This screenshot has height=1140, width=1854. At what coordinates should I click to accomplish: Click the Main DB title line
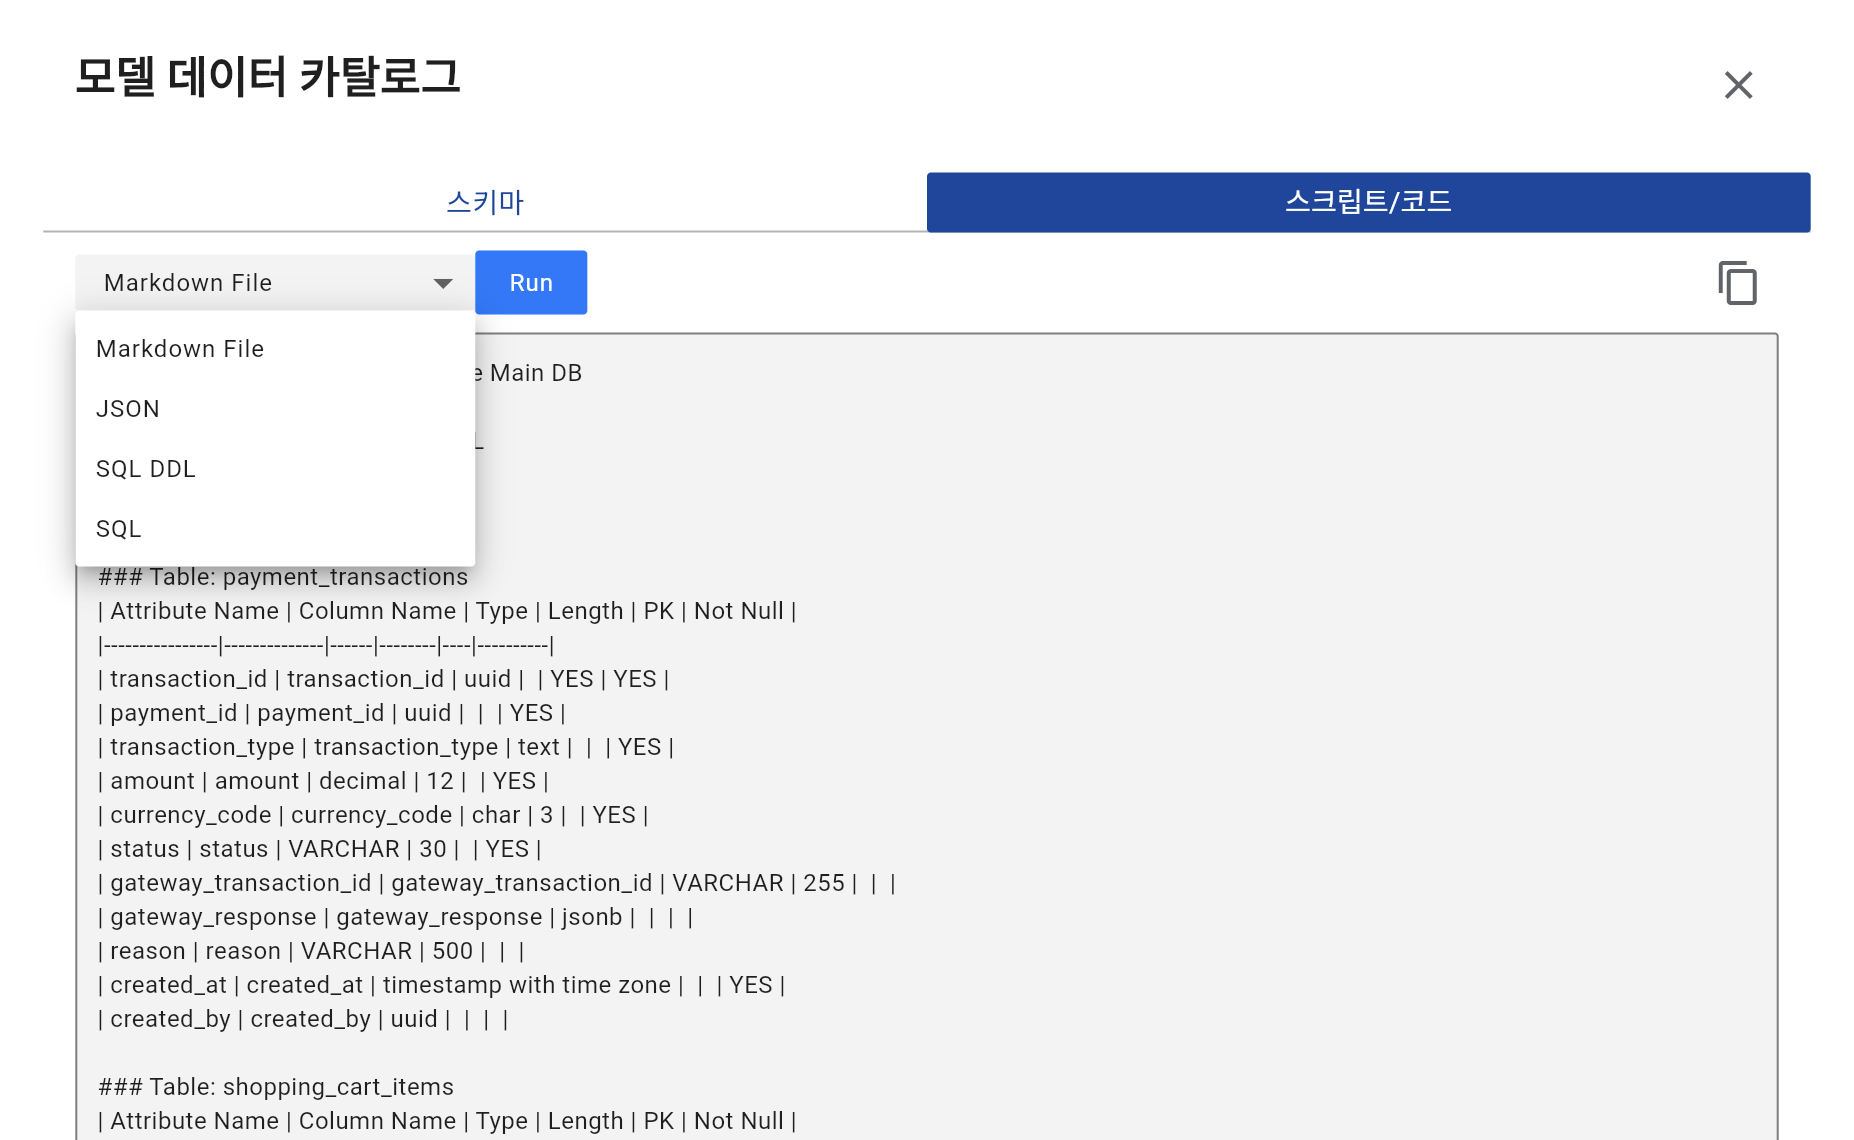coord(530,372)
